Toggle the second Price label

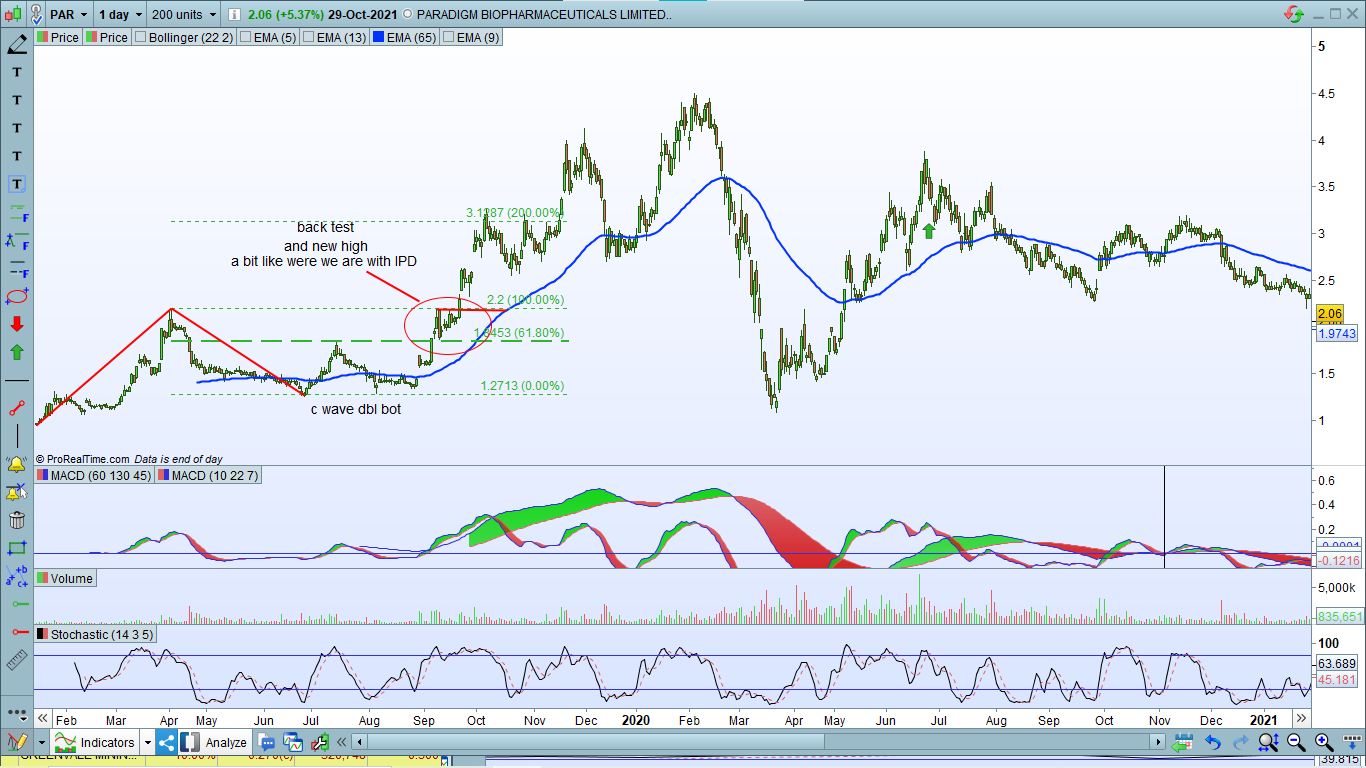coord(108,37)
